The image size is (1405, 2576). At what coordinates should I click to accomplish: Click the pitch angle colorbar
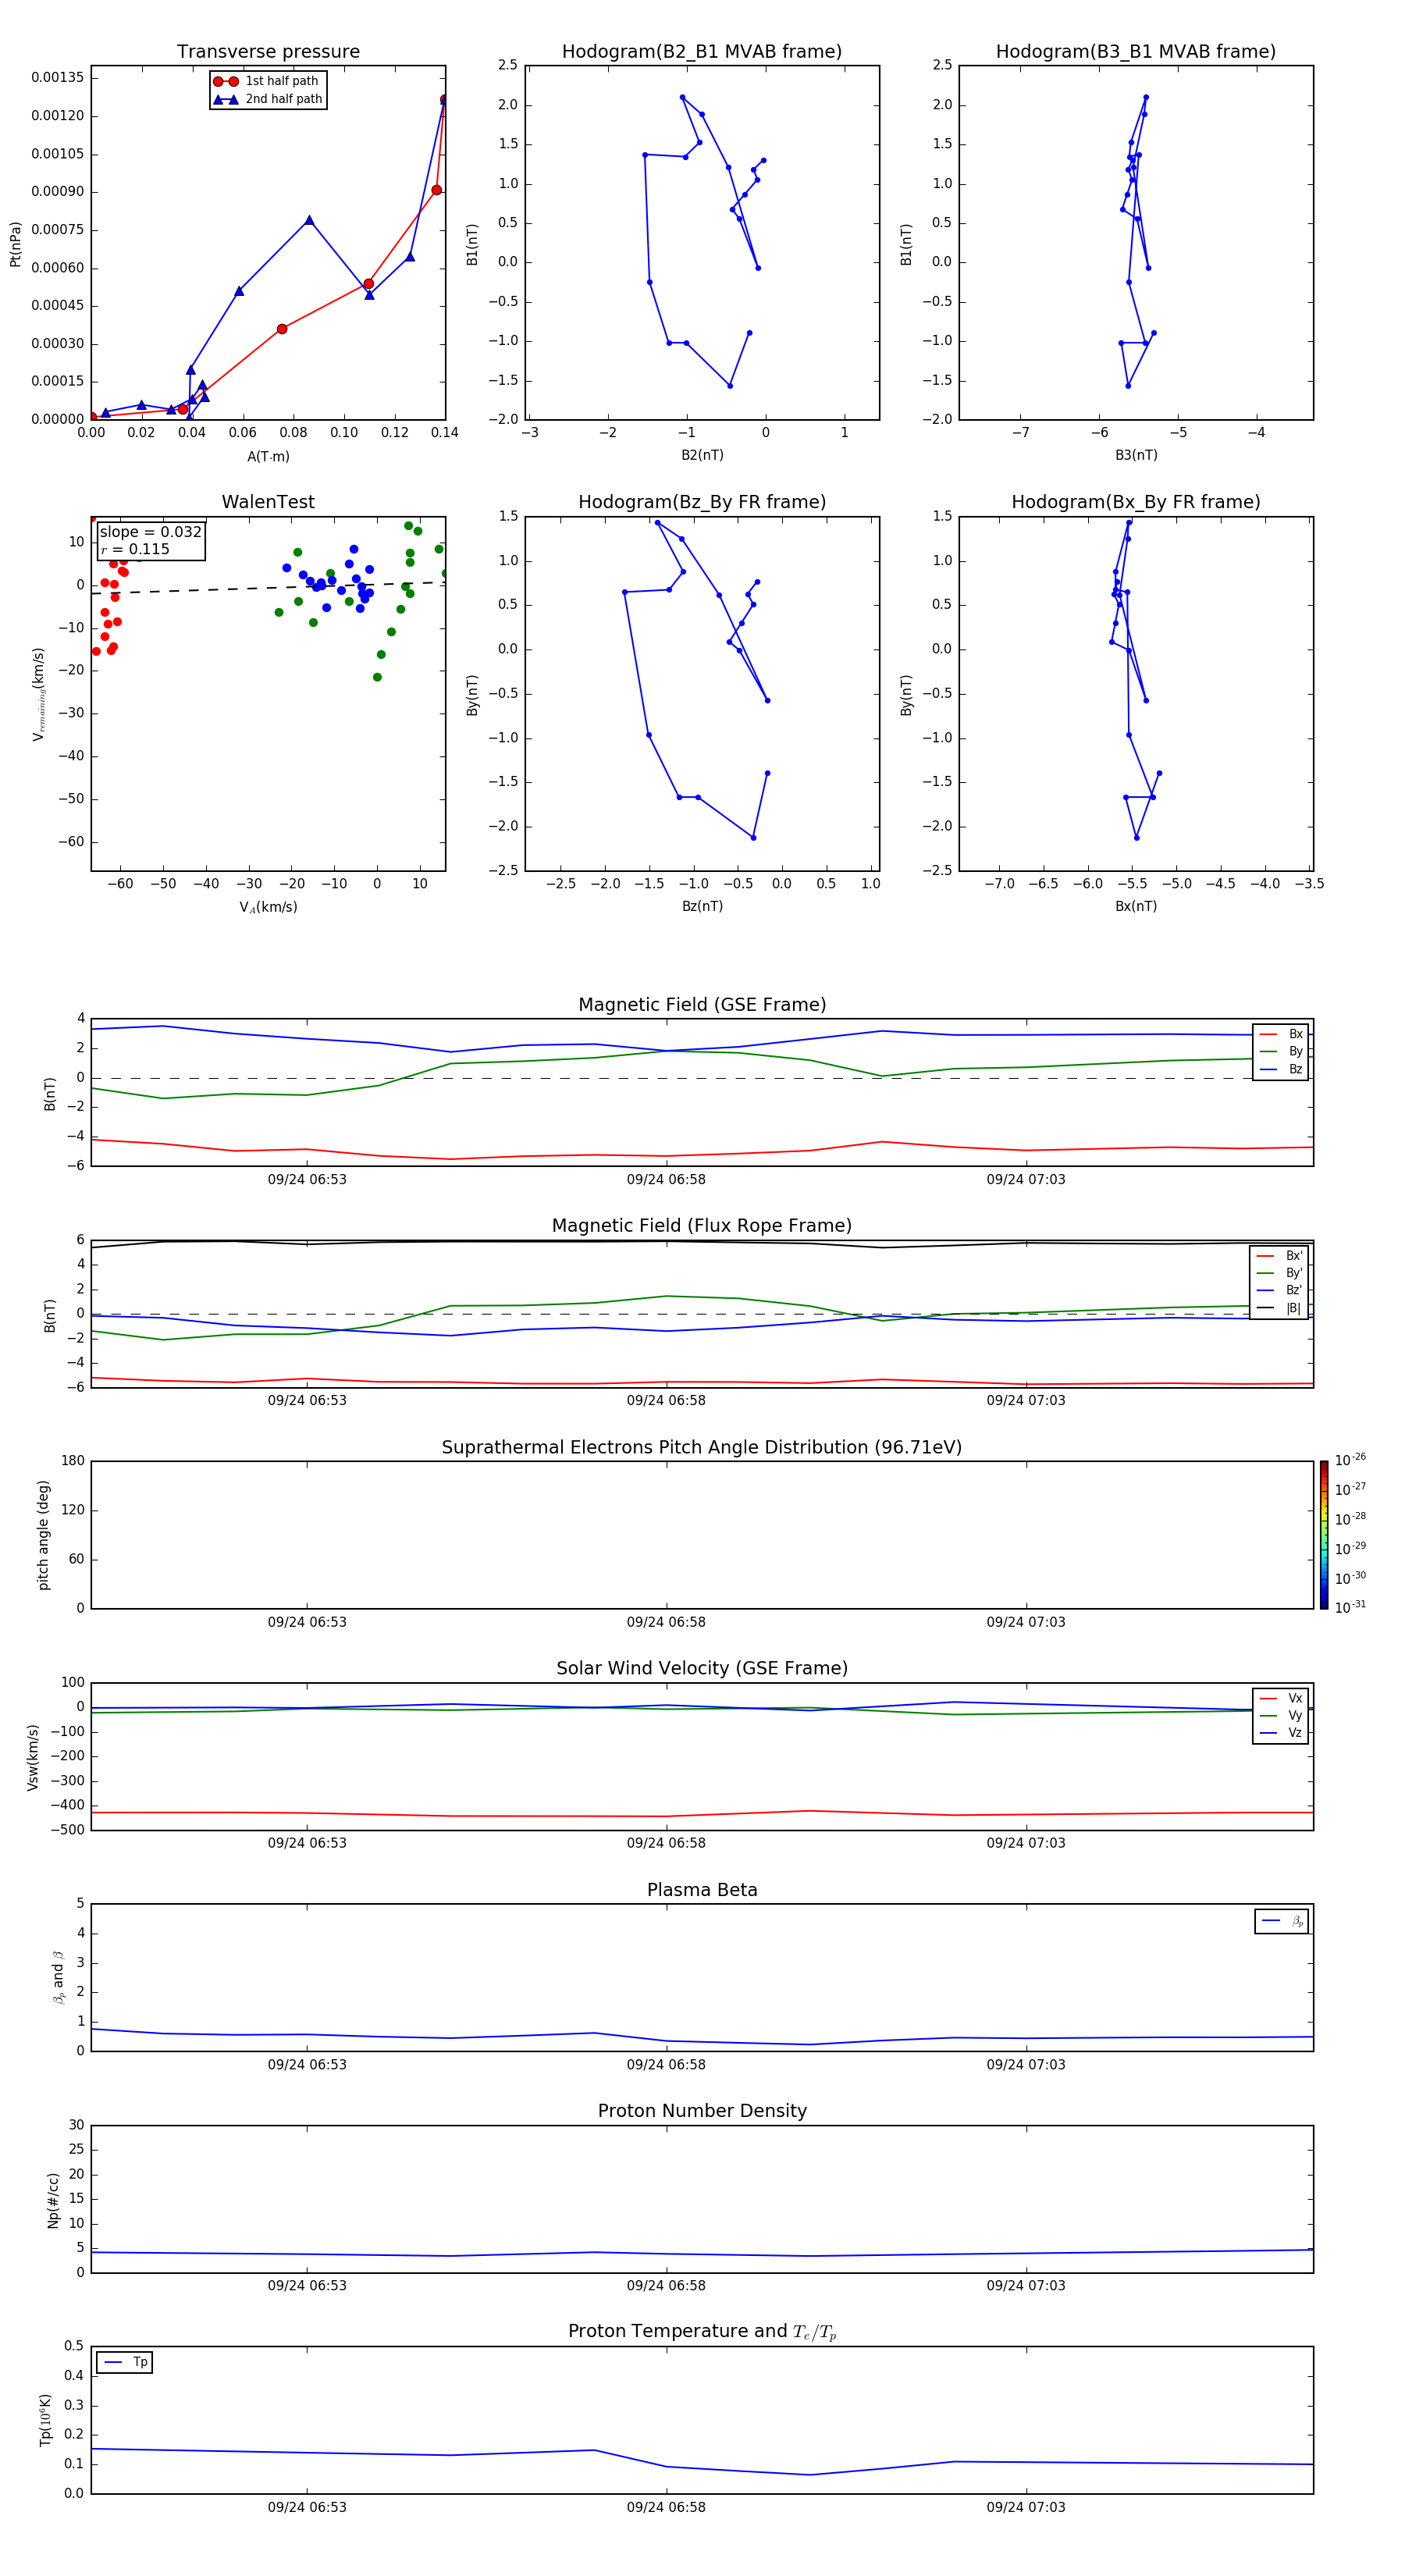[1324, 1535]
